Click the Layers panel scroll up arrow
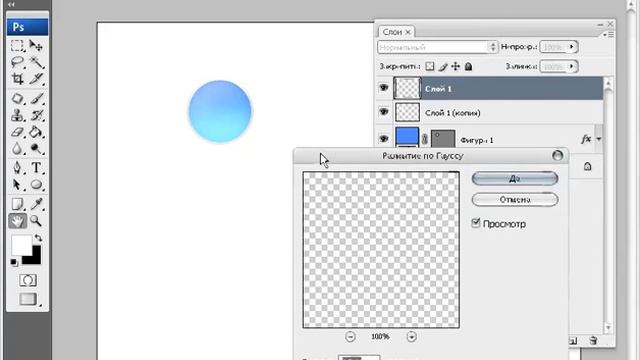The width and height of the screenshot is (640, 360). 608,84
